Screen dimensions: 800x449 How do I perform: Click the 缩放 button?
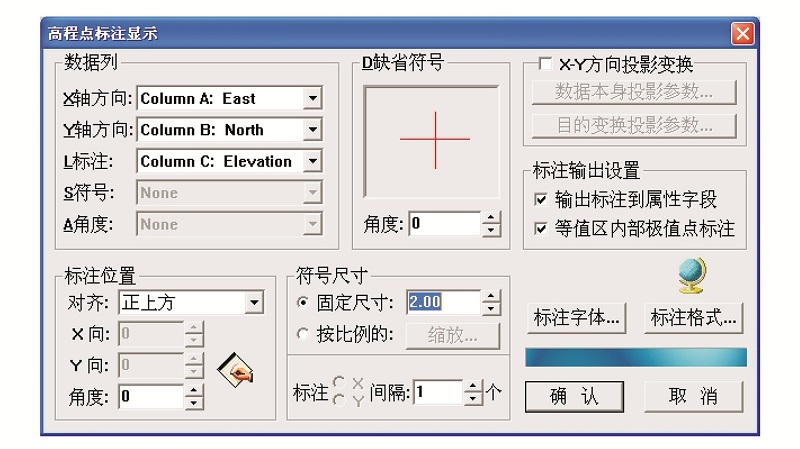[453, 336]
